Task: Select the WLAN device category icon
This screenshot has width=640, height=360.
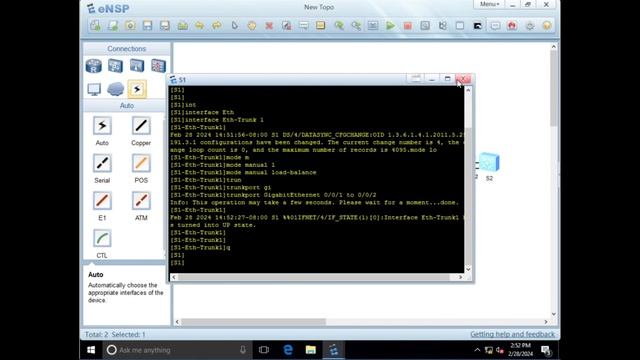Action: [137, 66]
